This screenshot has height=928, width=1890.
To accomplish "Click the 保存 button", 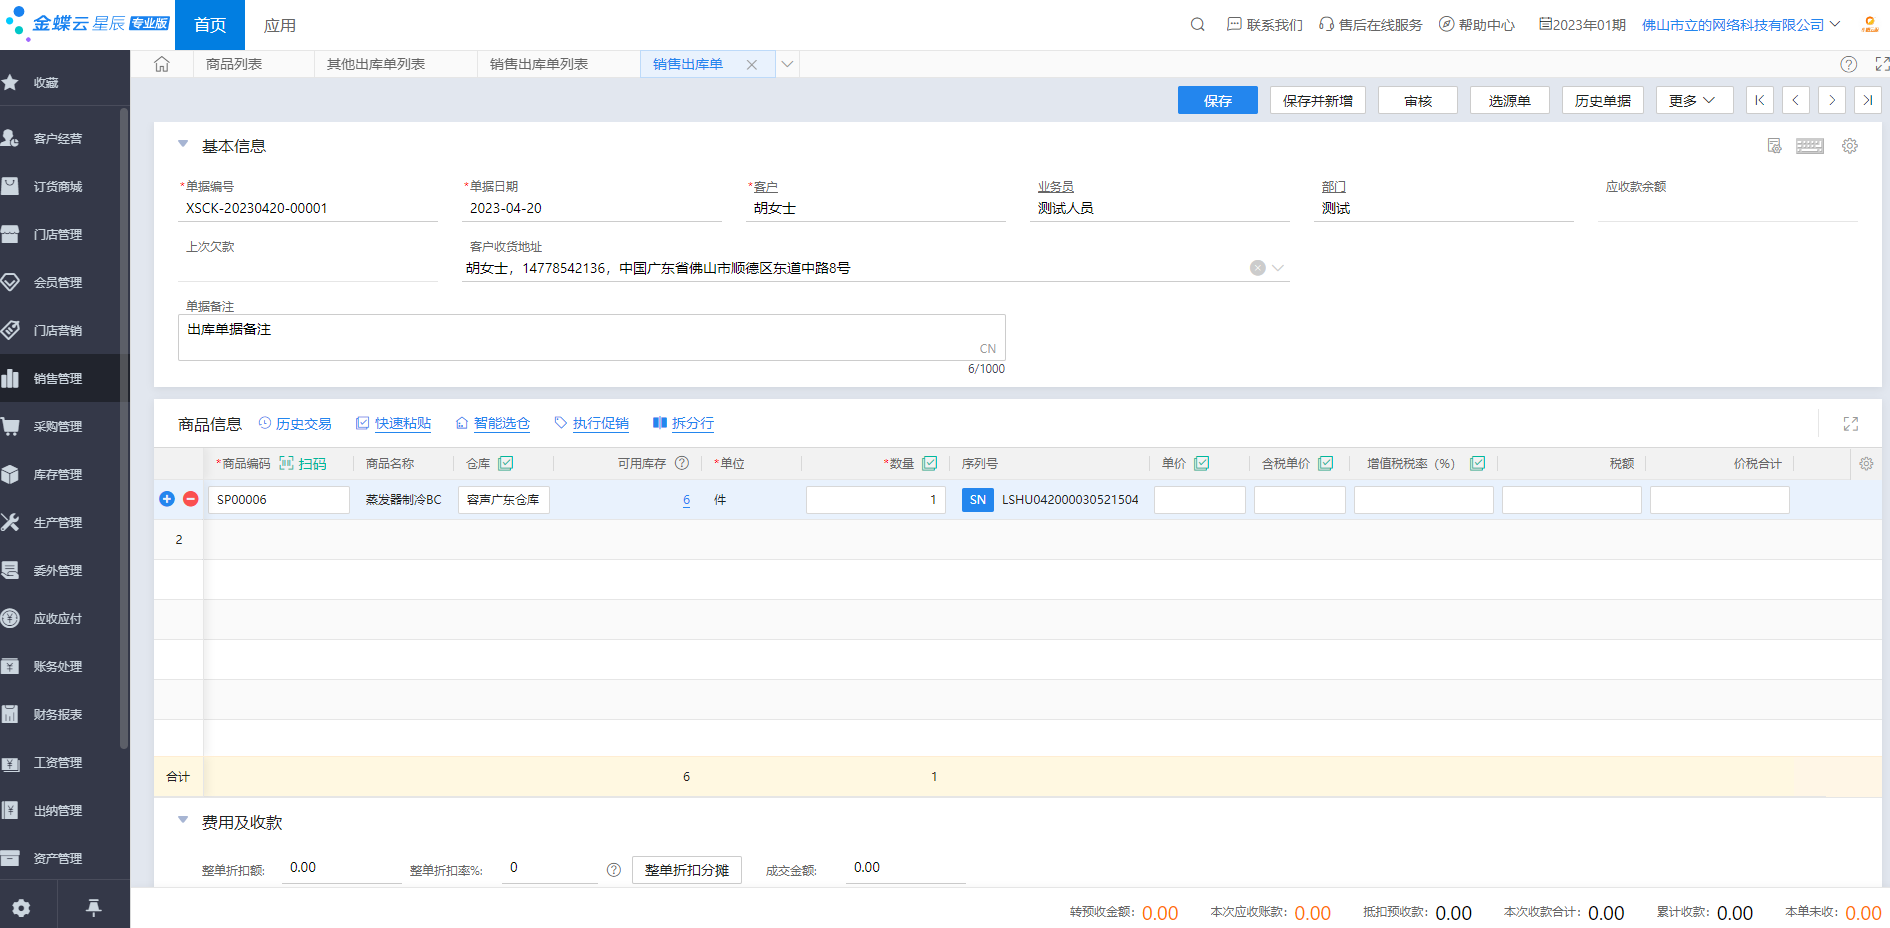I will pos(1218,100).
